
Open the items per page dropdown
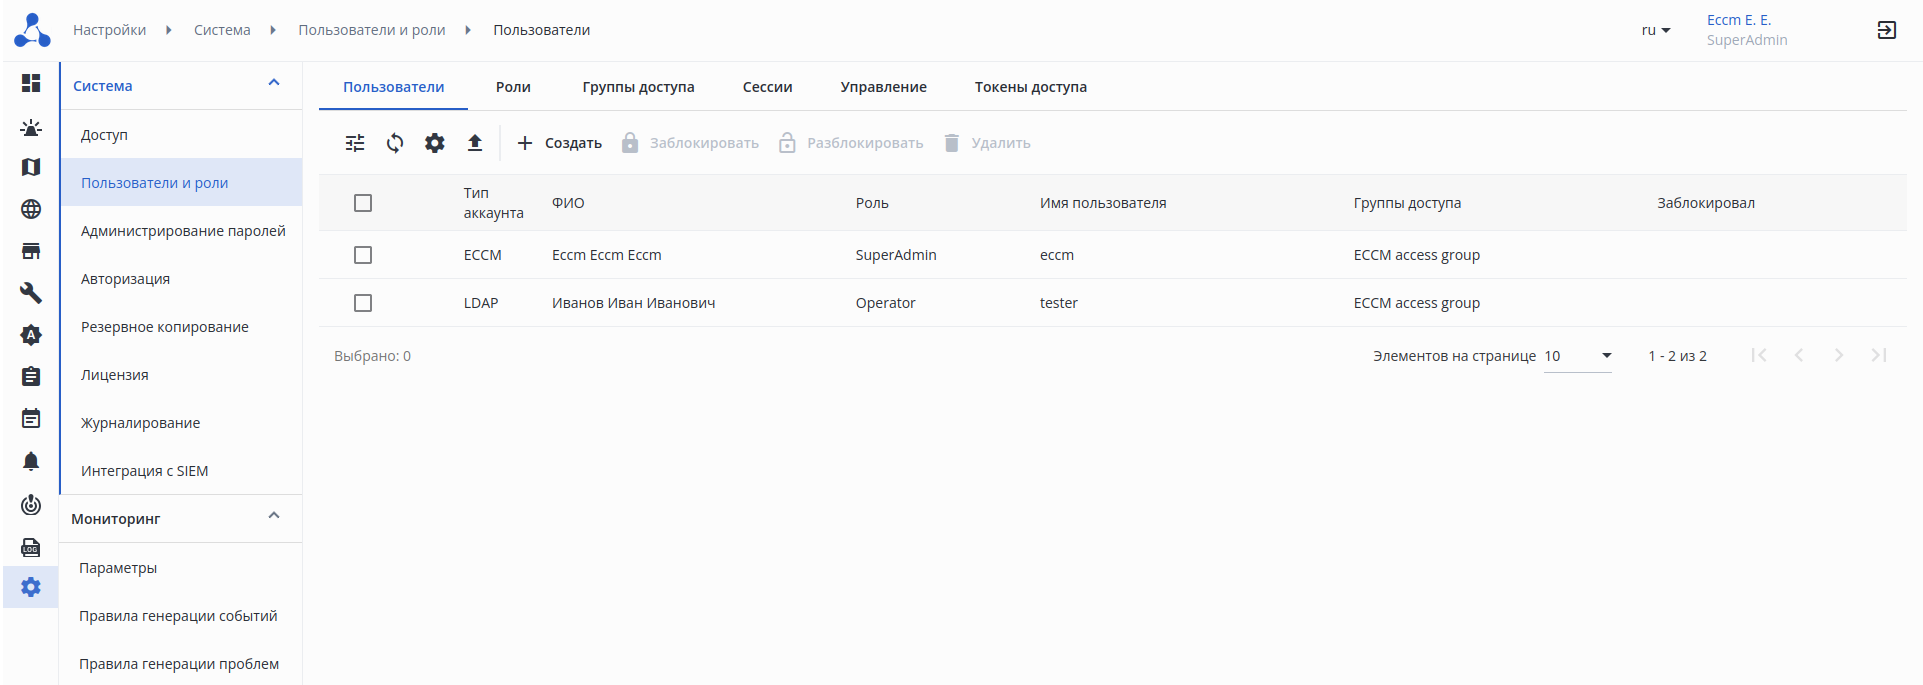pyautogui.click(x=1577, y=356)
